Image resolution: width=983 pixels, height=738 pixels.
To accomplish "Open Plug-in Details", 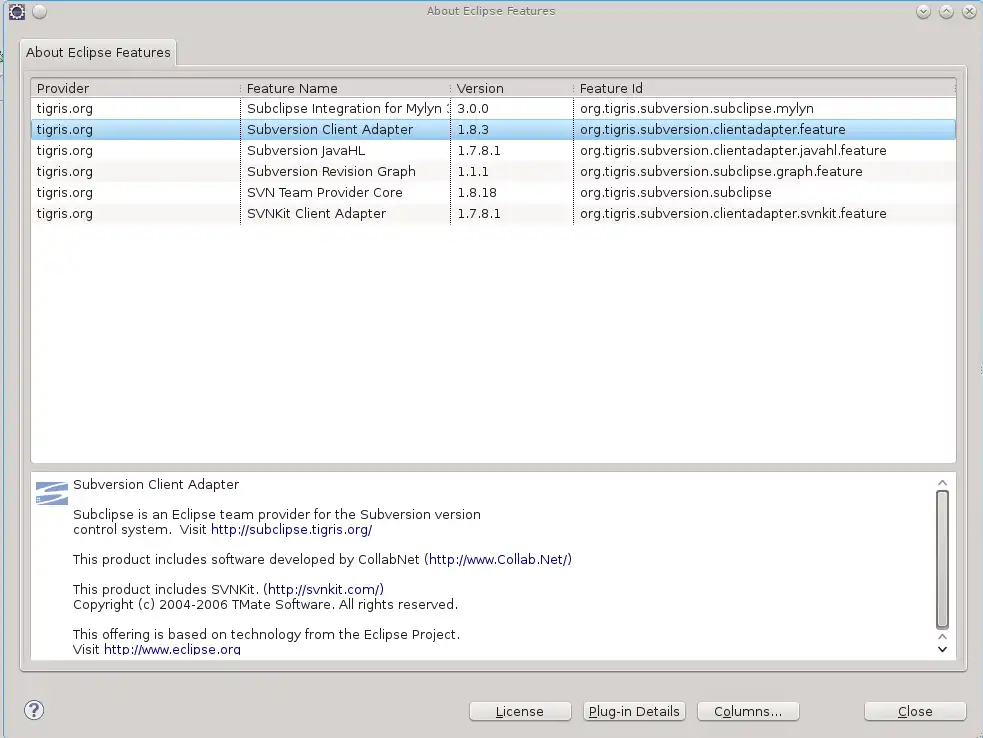I will click(x=634, y=711).
